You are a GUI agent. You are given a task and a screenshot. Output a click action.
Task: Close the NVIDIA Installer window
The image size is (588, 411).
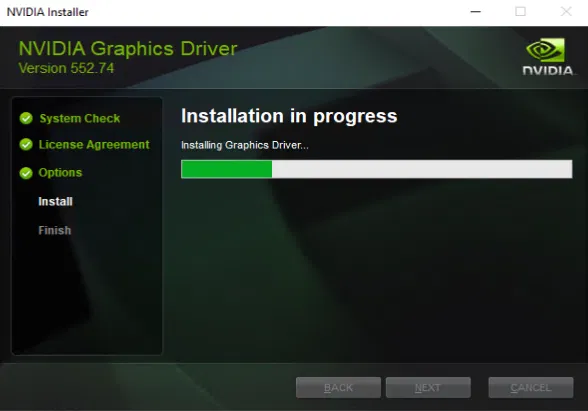tap(566, 12)
